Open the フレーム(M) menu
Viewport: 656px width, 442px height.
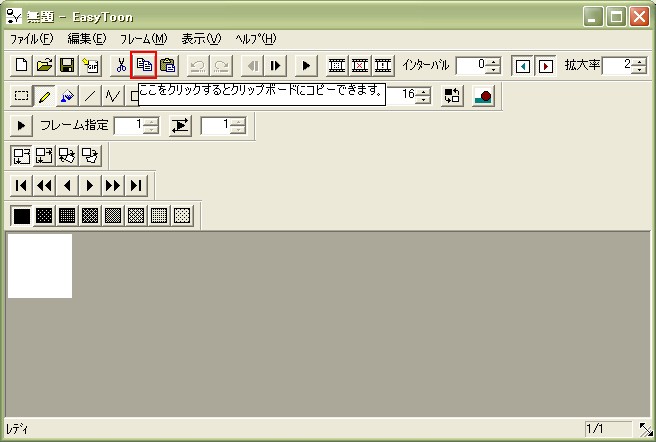tap(144, 39)
